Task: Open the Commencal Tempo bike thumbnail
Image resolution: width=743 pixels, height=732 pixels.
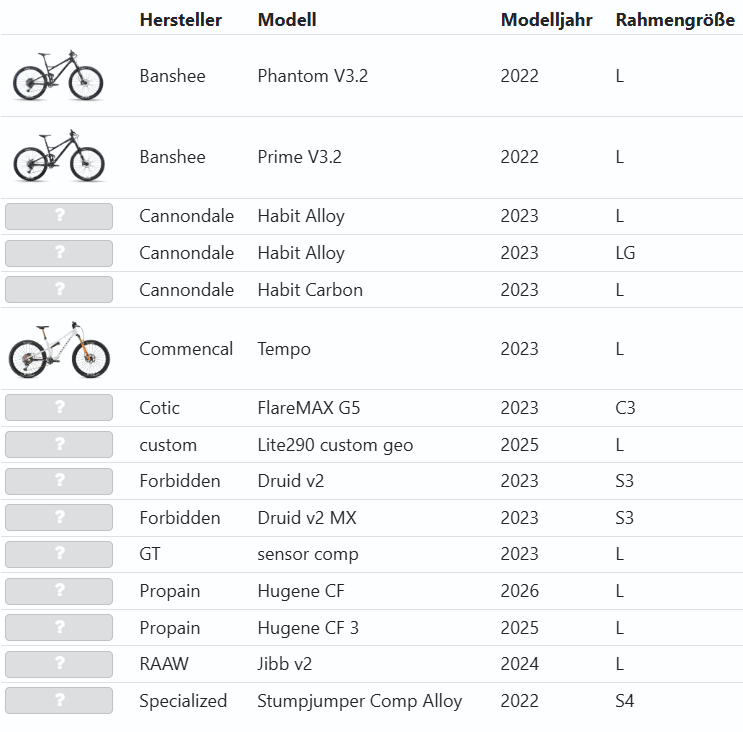Action: pos(58,349)
